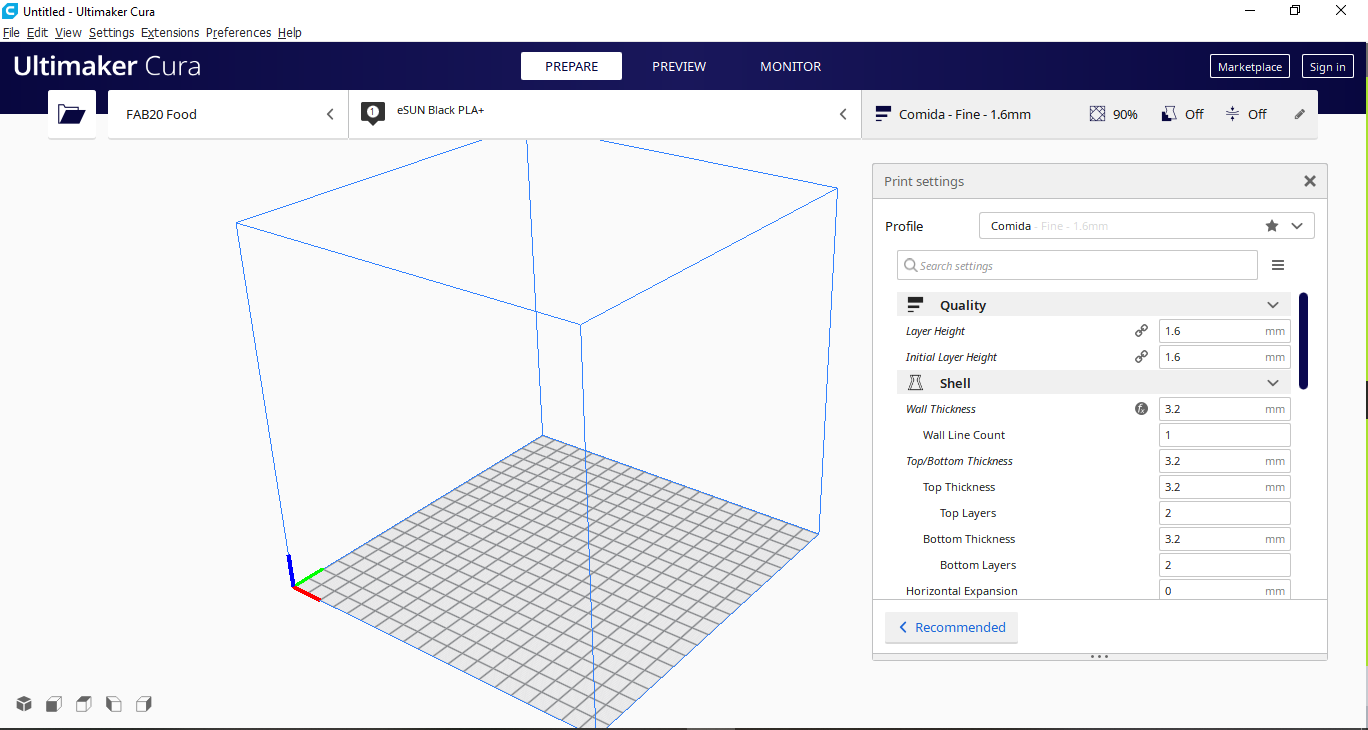This screenshot has height=730, width=1368.
Task: Open the View menu
Action: pyautogui.click(x=68, y=33)
